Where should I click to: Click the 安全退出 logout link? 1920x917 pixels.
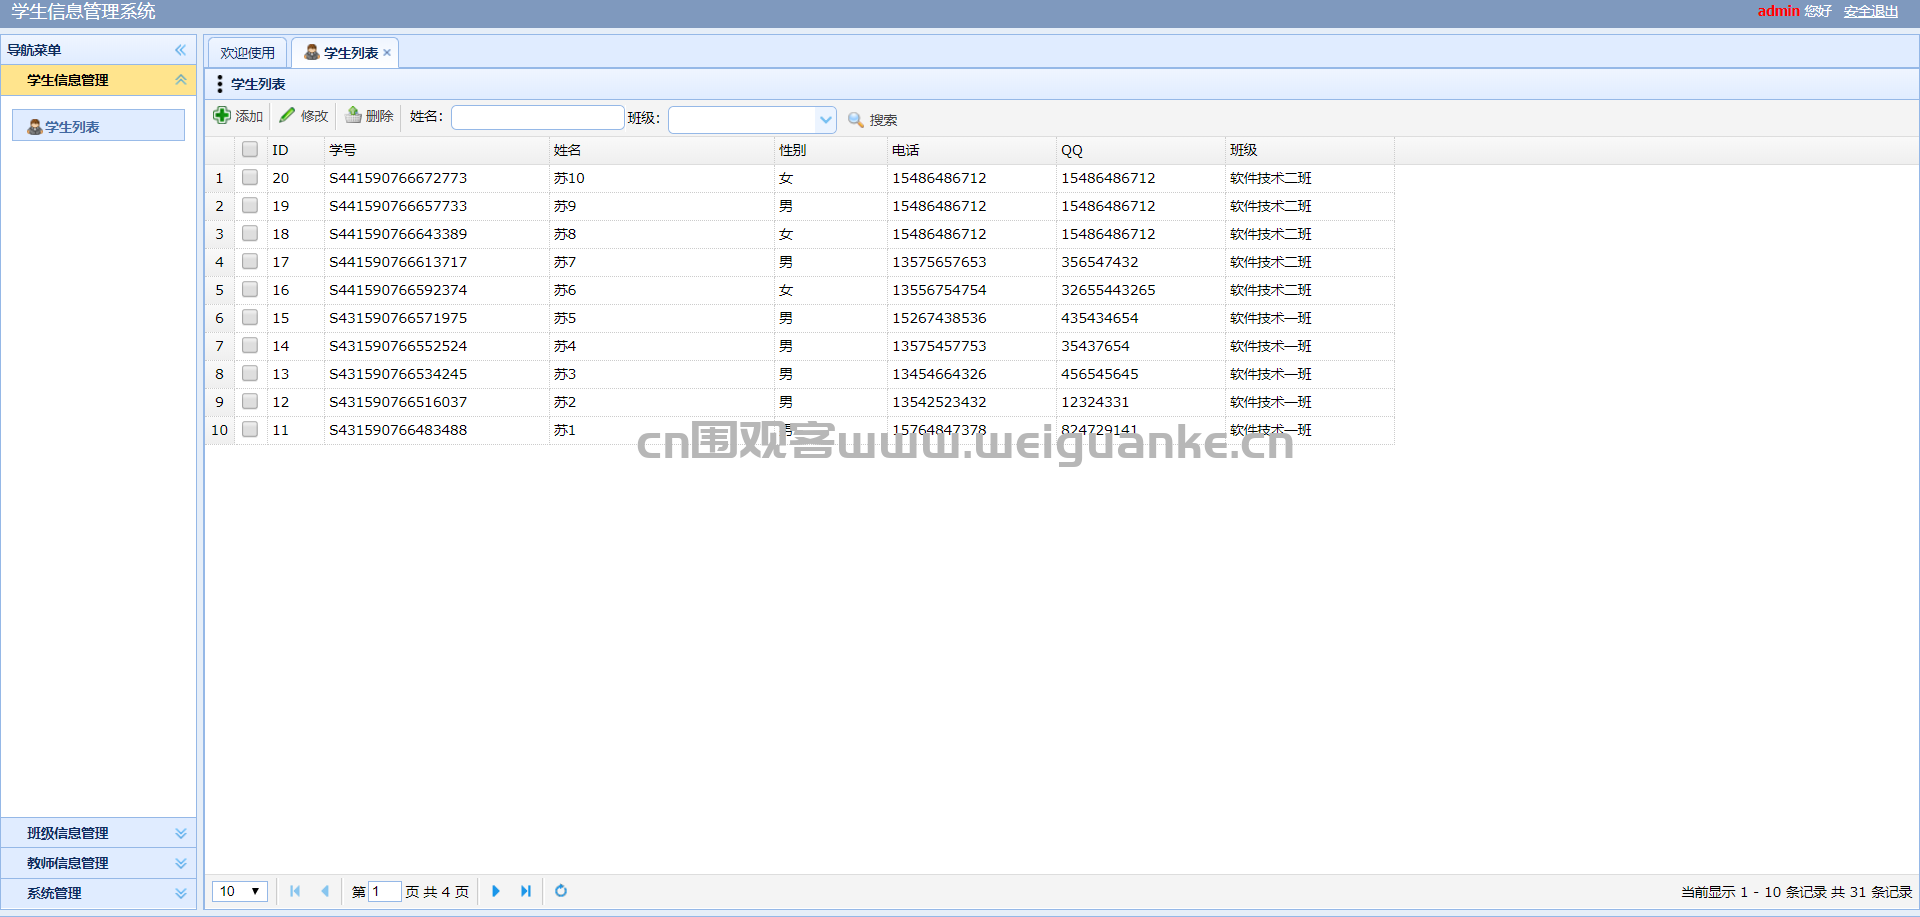click(x=1871, y=11)
